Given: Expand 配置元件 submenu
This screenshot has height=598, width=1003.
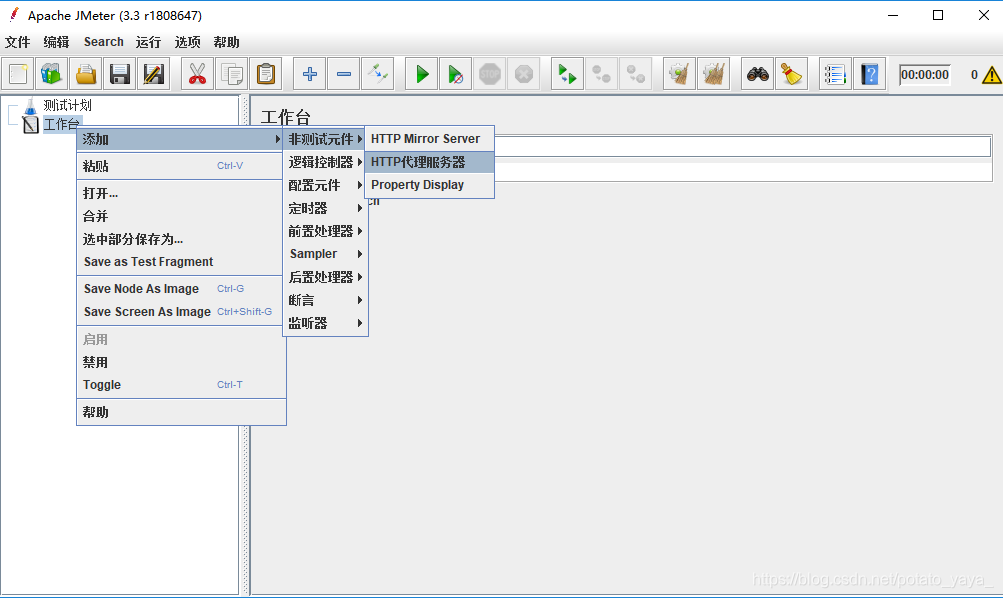Looking at the screenshot, I should coord(325,185).
